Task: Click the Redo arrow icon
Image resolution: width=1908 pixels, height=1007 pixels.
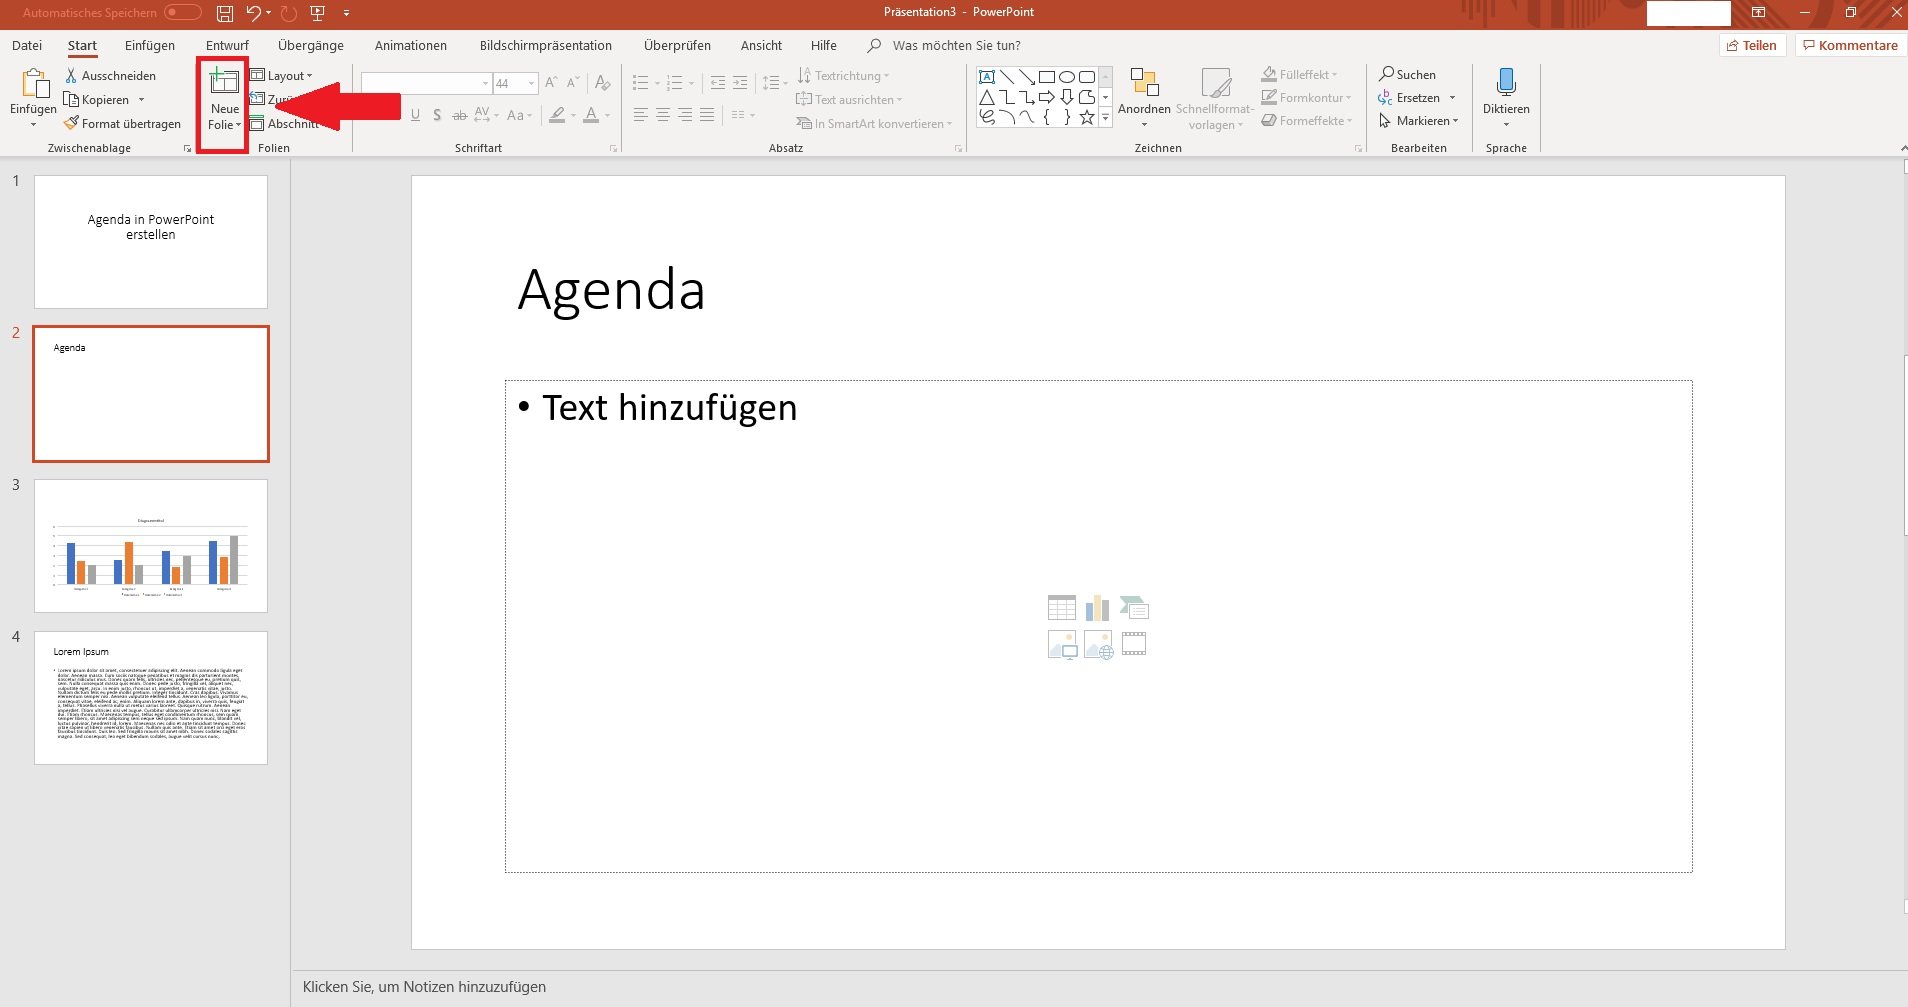Action: (x=289, y=13)
